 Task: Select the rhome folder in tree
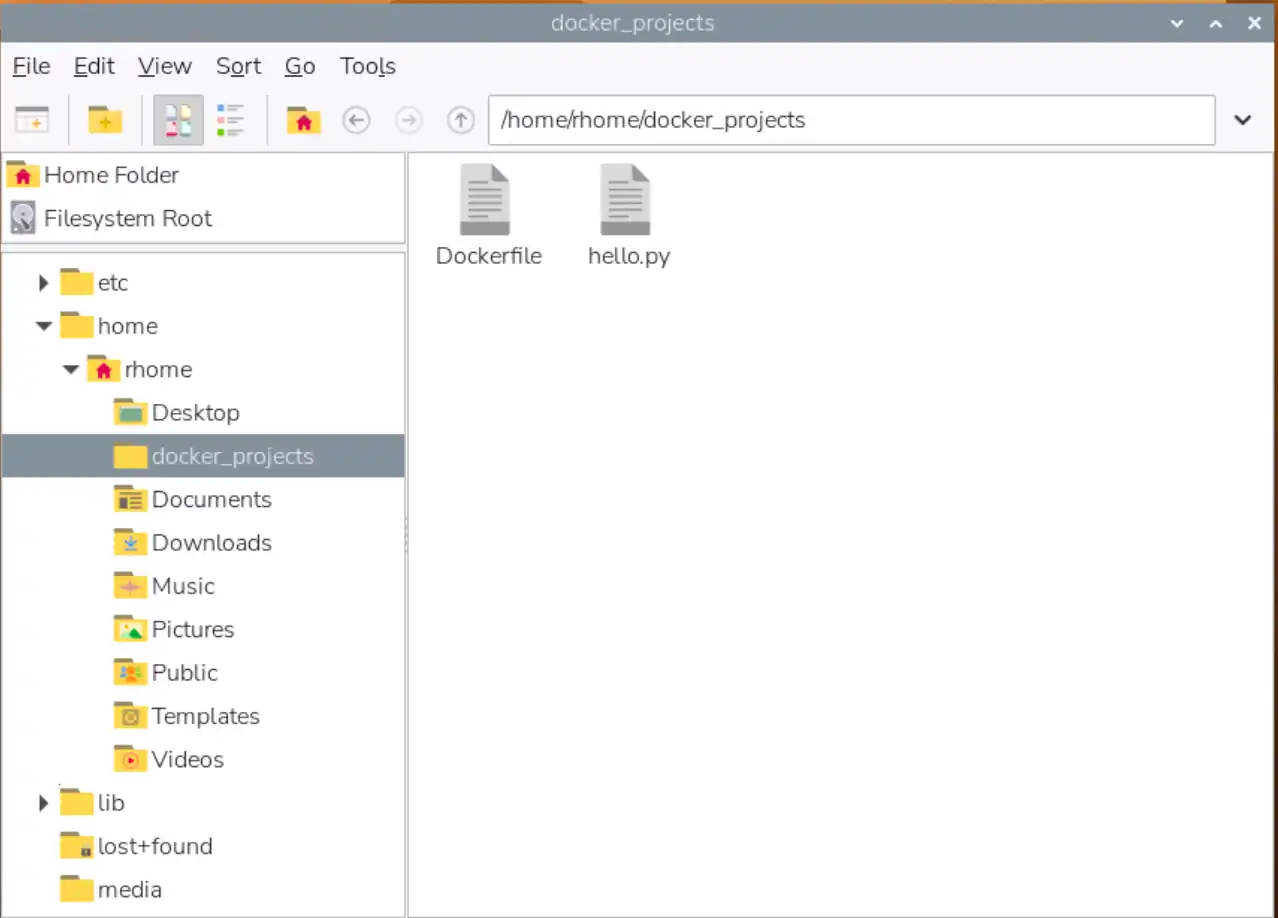(139, 369)
